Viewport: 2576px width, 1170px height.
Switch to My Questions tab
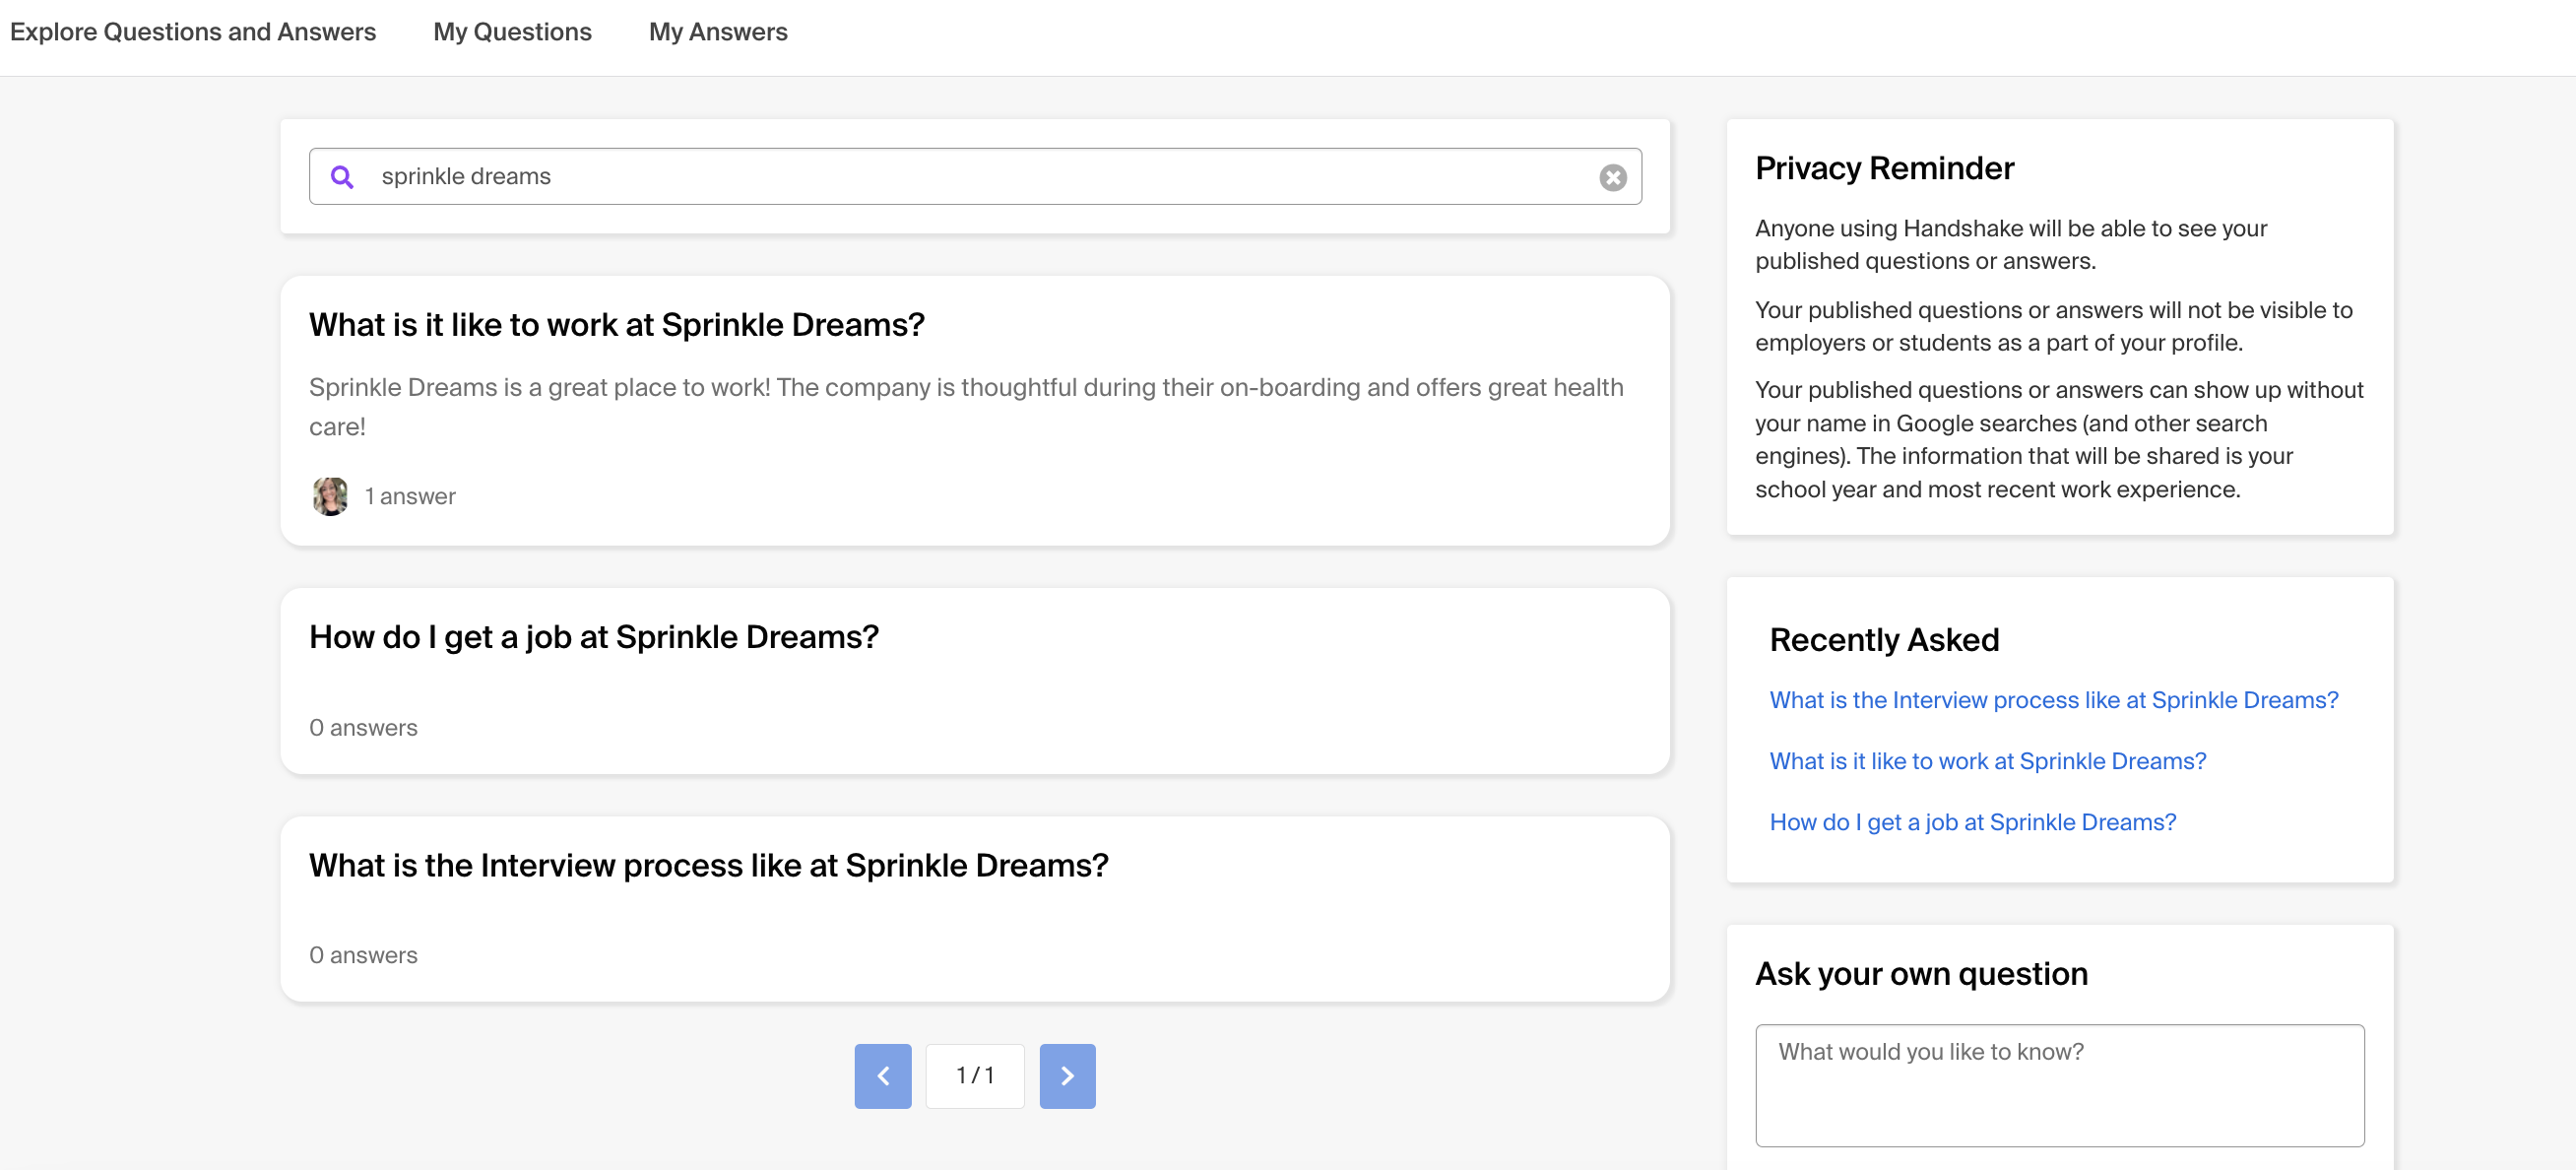[512, 32]
